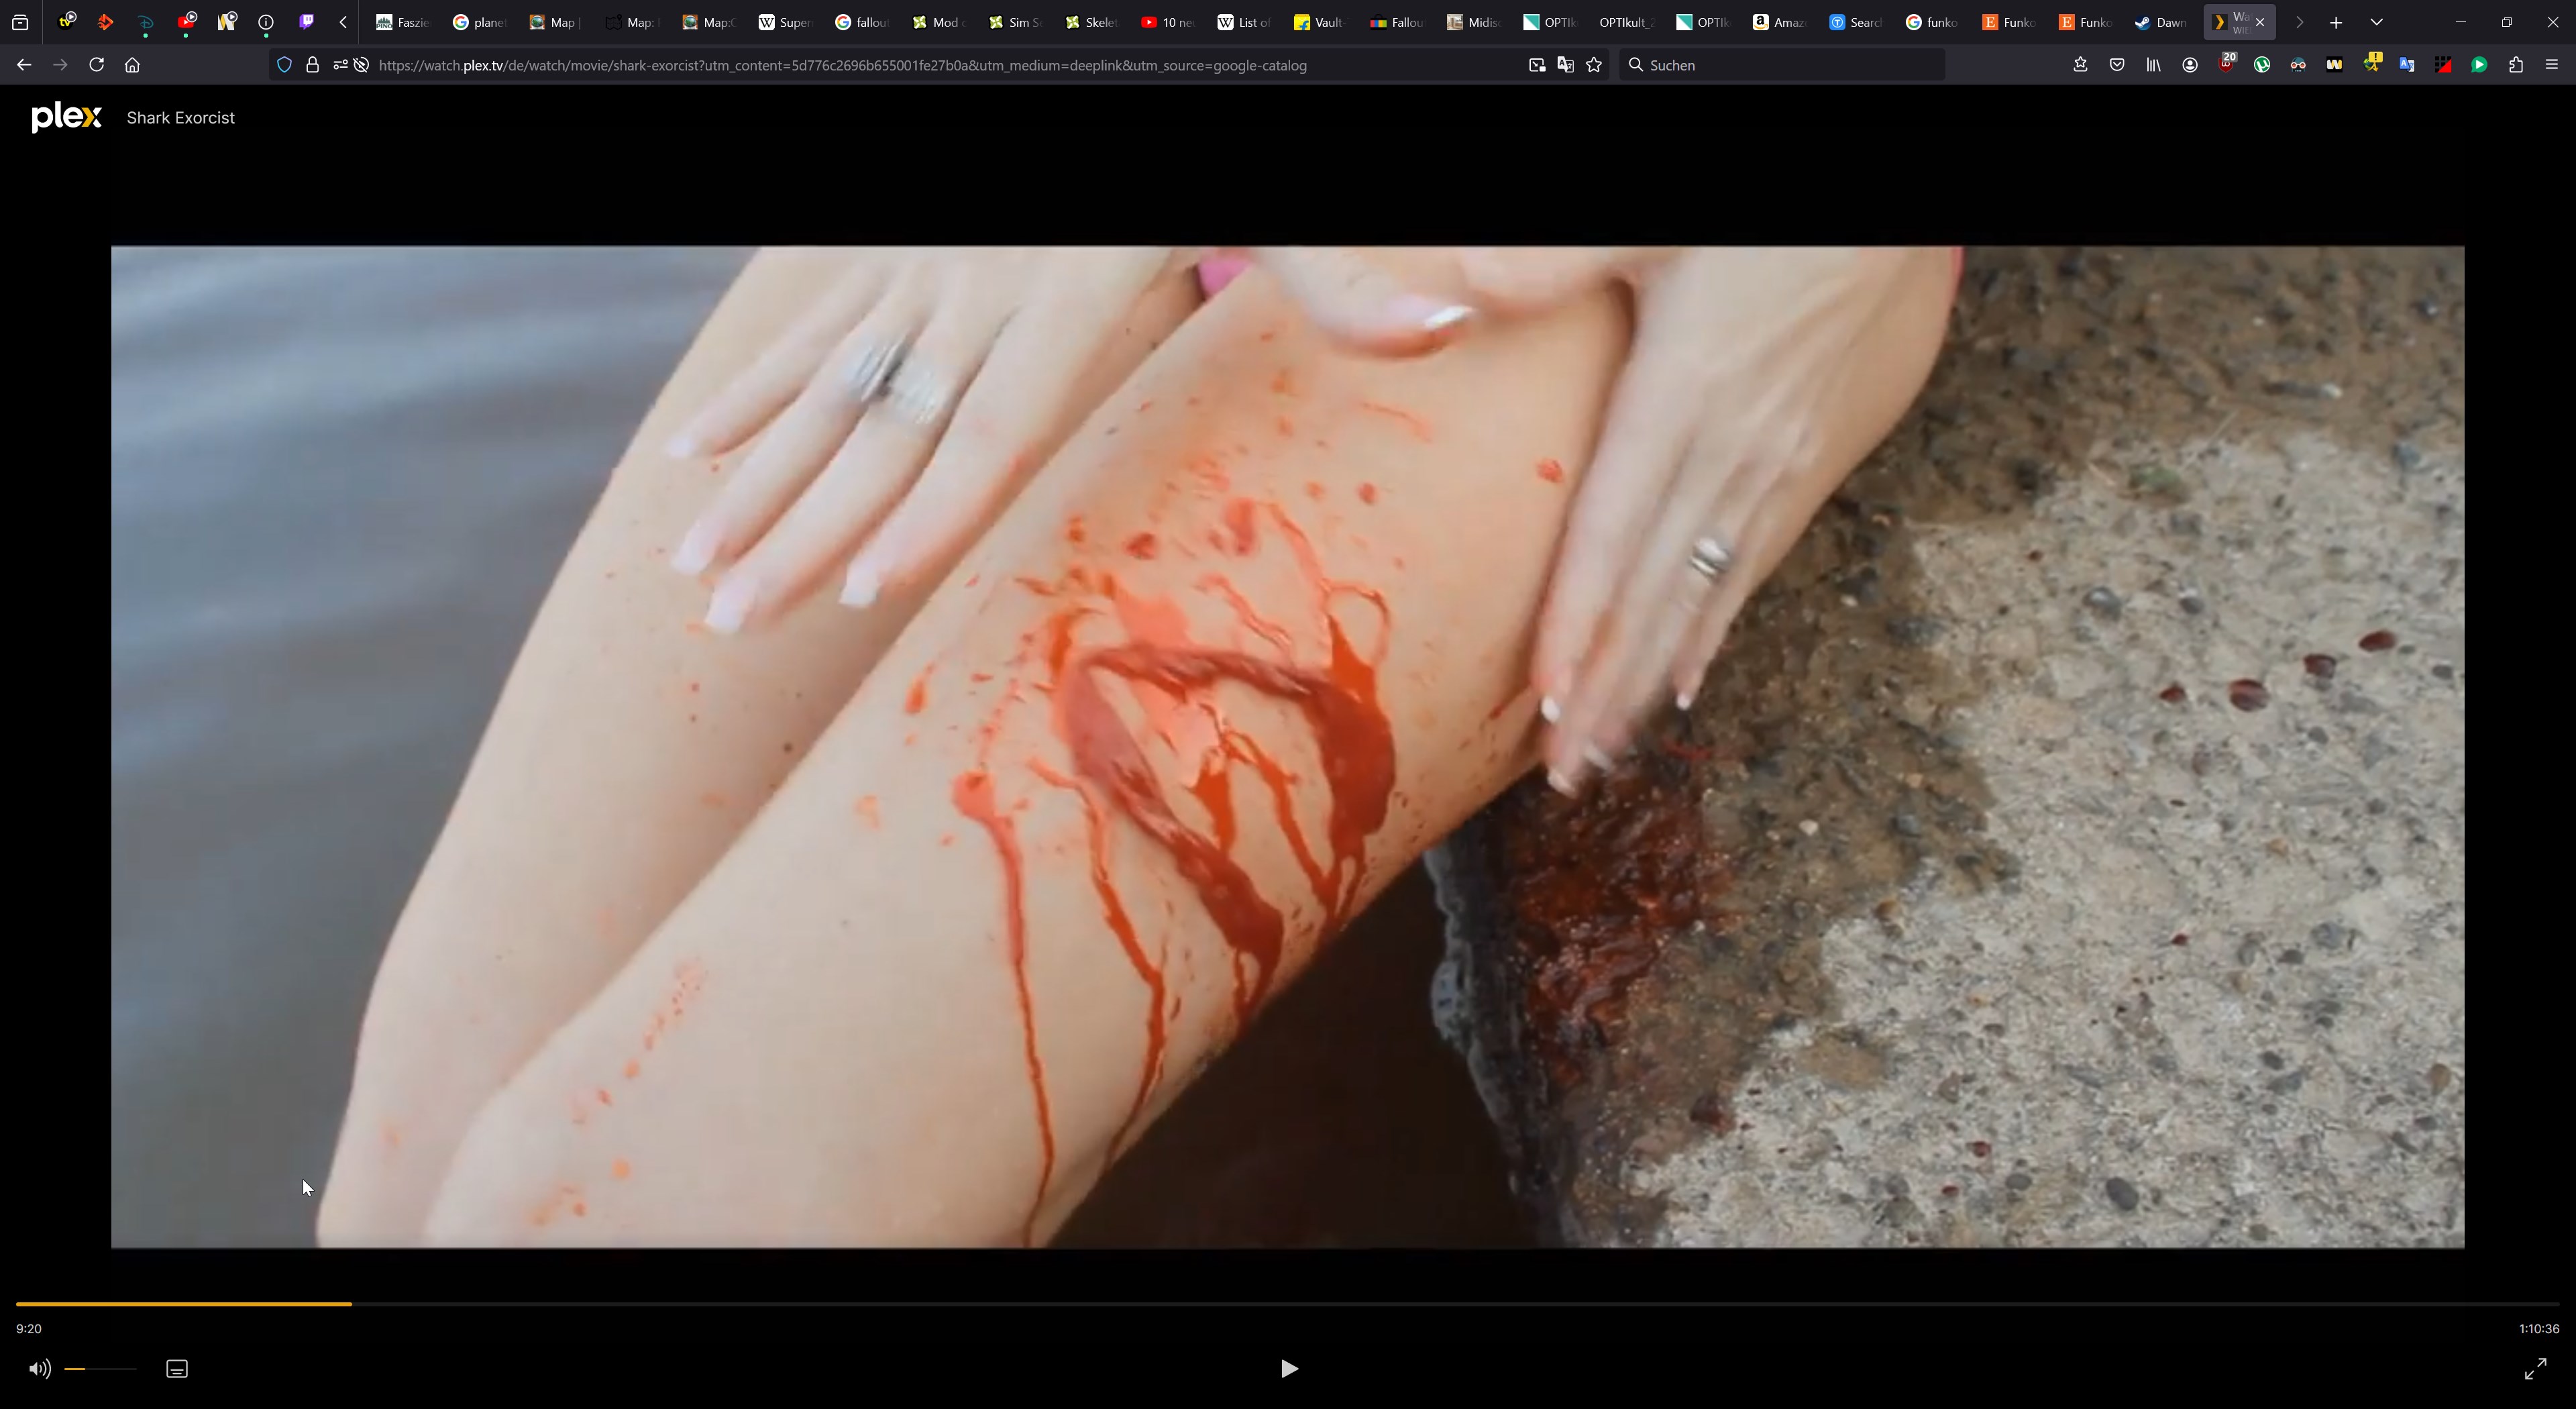Open site permissions icon in address bar

tap(340, 65)
